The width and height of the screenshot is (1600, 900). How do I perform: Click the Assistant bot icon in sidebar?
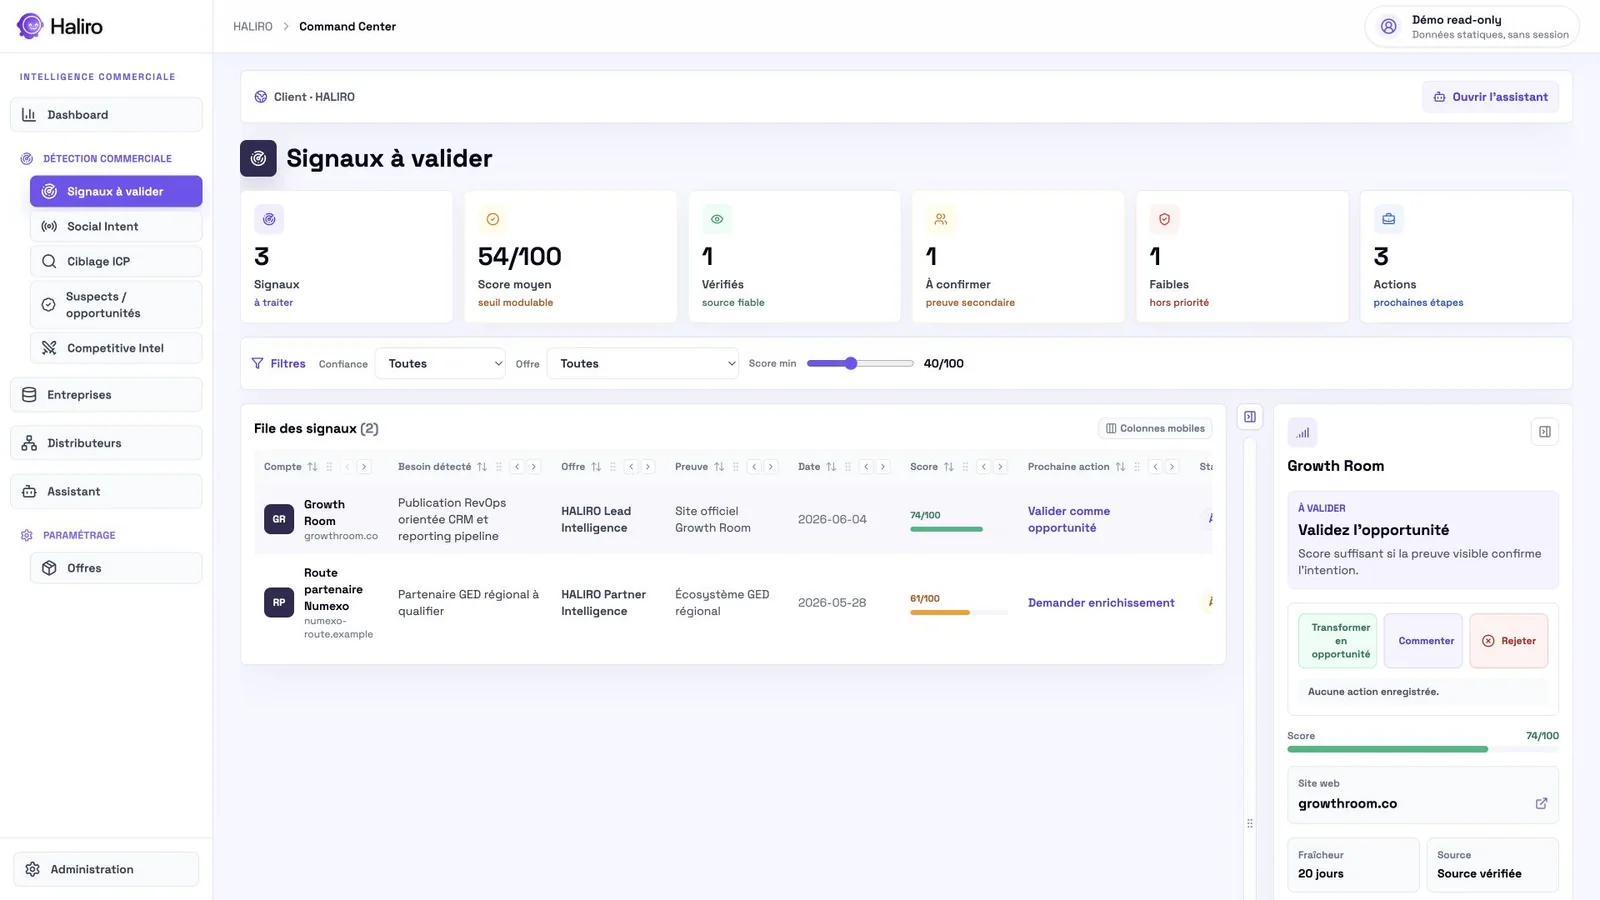tap(29, 491)
